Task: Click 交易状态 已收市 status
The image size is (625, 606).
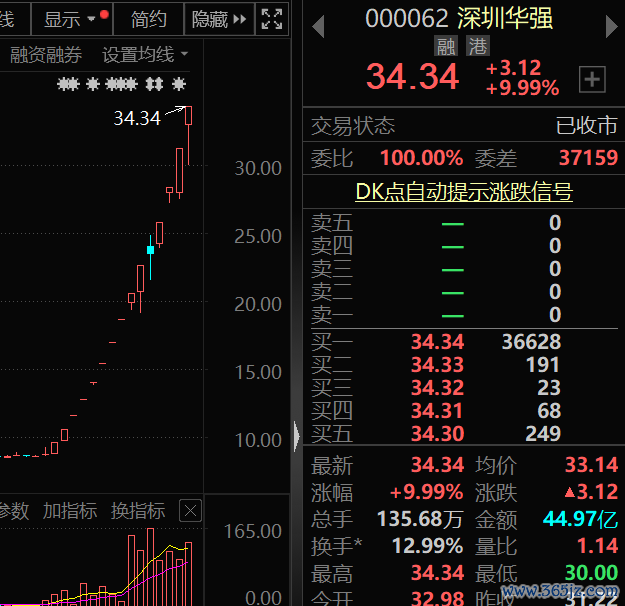Action: point(464,125)
